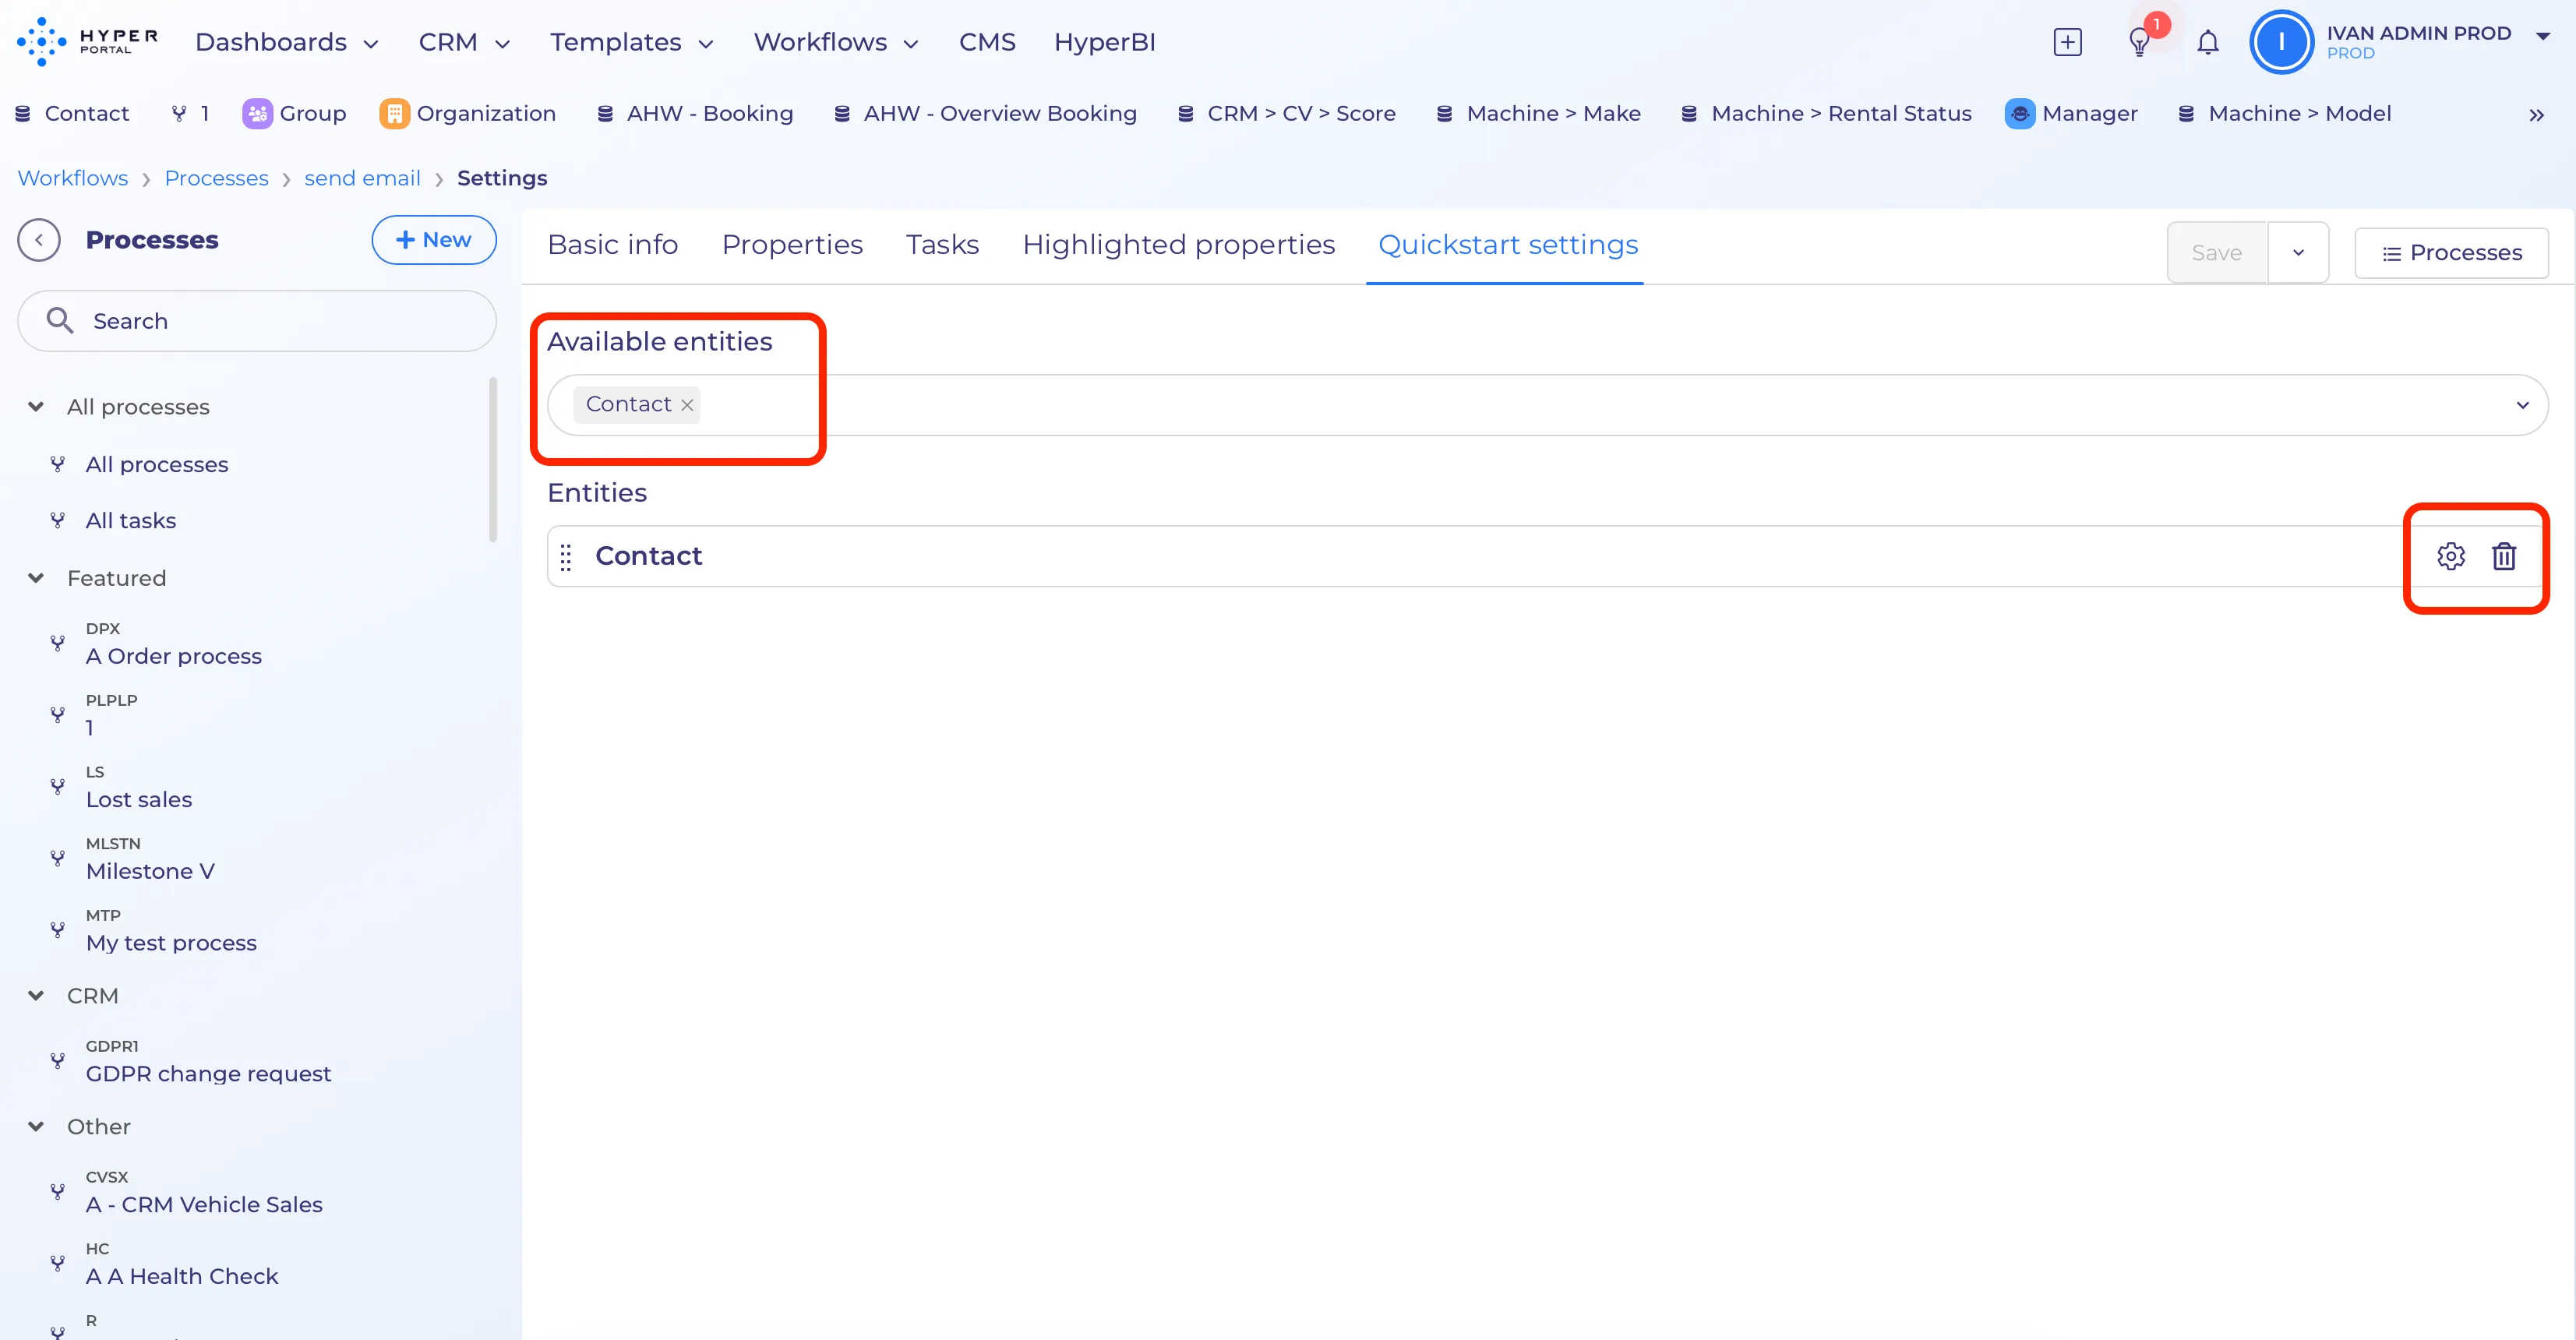2576x1340 pixels.
Task: Open the Contact bookmark shortcut
Action: 72,114
